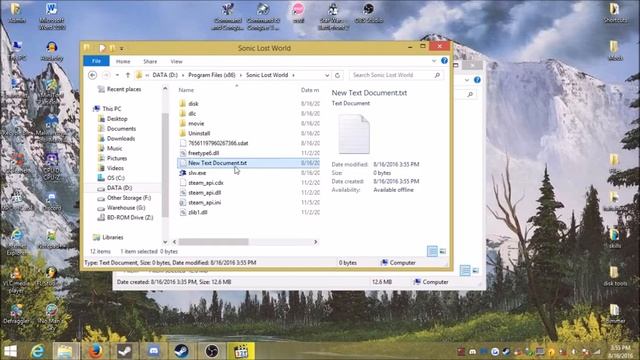Launch Internet Explorer from taskbar
This screenshot has height=360, width=640.
point(38,351)
